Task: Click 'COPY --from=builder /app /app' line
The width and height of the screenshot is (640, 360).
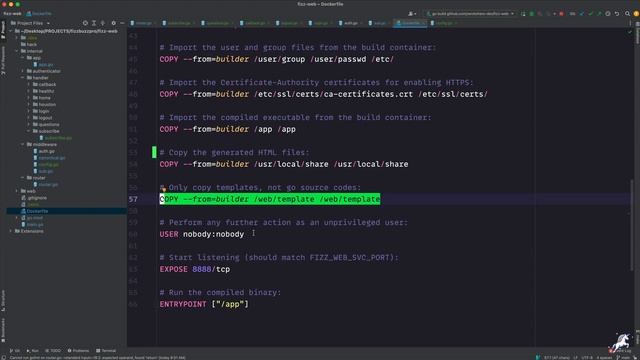Action: coord(227,129)
